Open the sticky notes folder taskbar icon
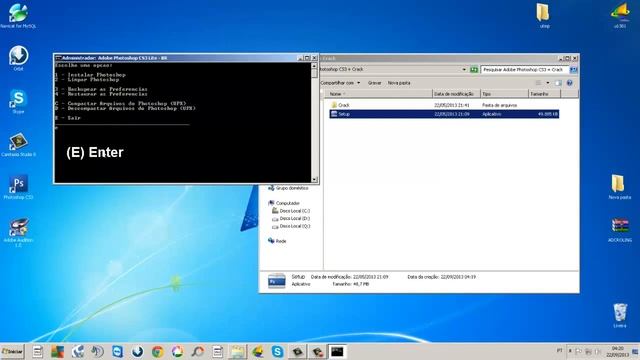640x360 pixels. [237, 351]
